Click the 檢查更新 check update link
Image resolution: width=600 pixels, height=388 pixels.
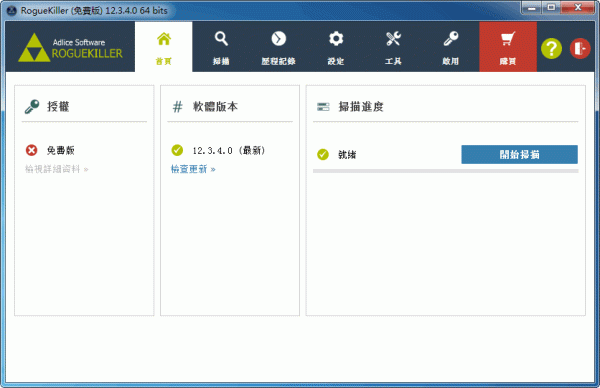point(193,169)
